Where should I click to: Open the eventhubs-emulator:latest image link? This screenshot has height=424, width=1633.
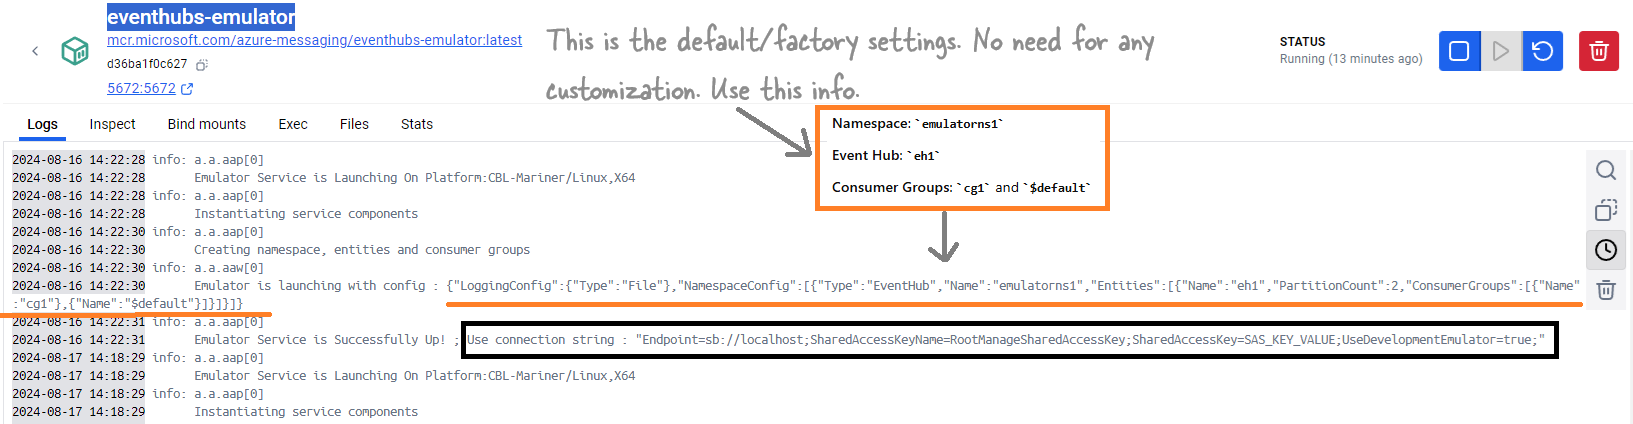pos(314,40)
